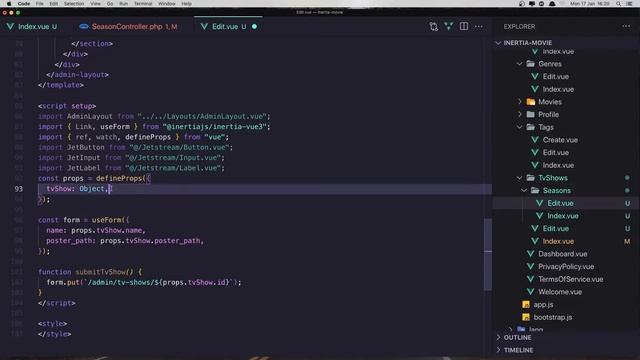Split the editor right
640x360 pixels.
464,27
